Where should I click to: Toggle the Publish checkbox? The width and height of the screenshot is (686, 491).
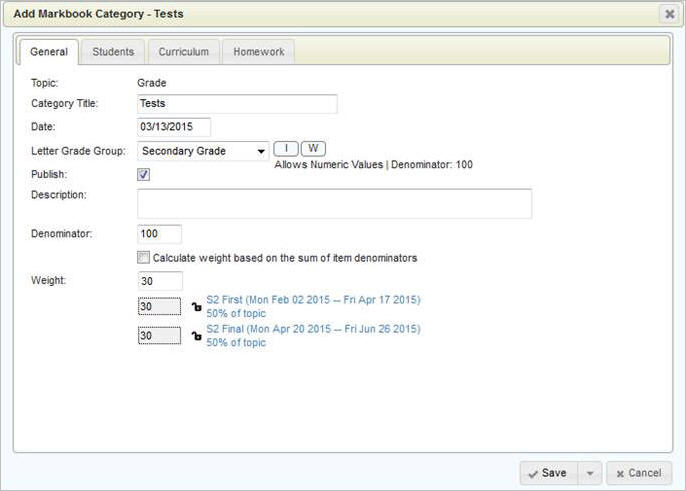click(144, 174)
